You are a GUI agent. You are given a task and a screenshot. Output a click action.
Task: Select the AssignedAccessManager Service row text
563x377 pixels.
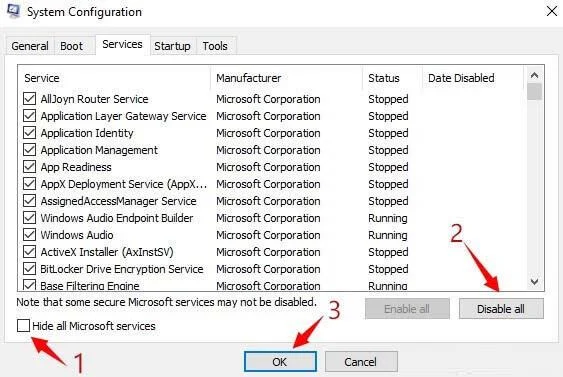pos(118,201)
